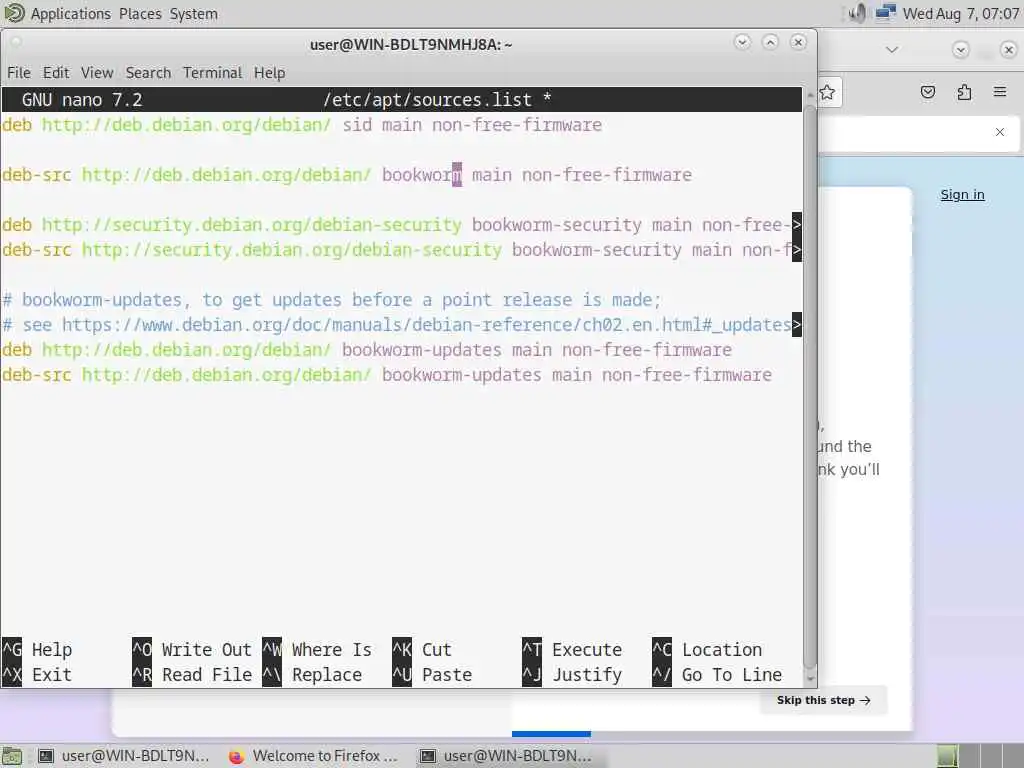Click the ^C Location shortcut label

707,650
